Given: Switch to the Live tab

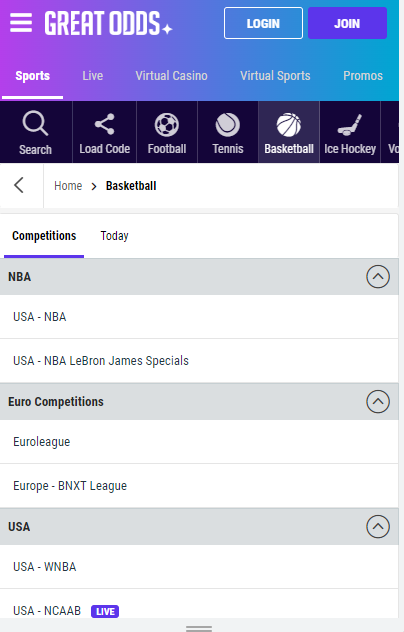Looking at the screenshot, I should point(93,76).
